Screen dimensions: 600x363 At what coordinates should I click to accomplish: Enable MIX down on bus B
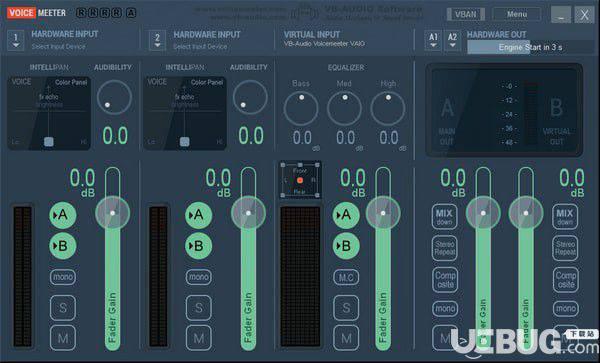click(x=565, y=217)
